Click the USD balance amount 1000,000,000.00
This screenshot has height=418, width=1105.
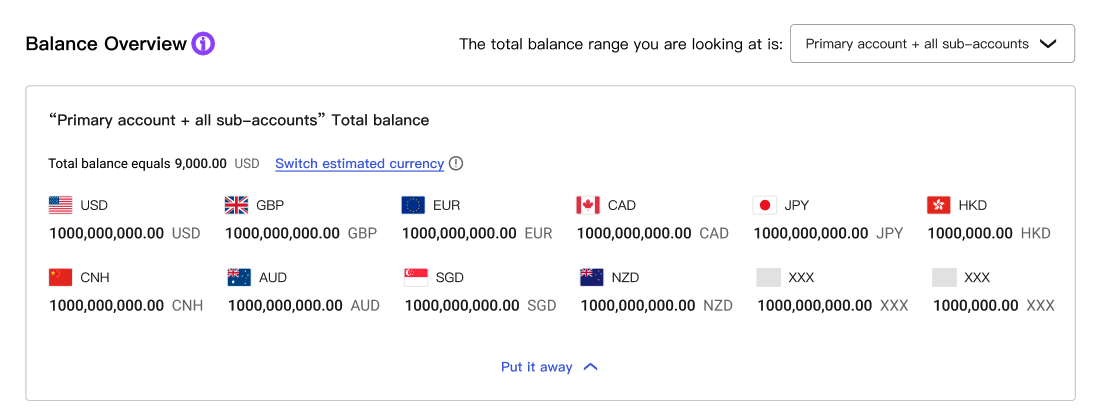(x=106, y=233)
